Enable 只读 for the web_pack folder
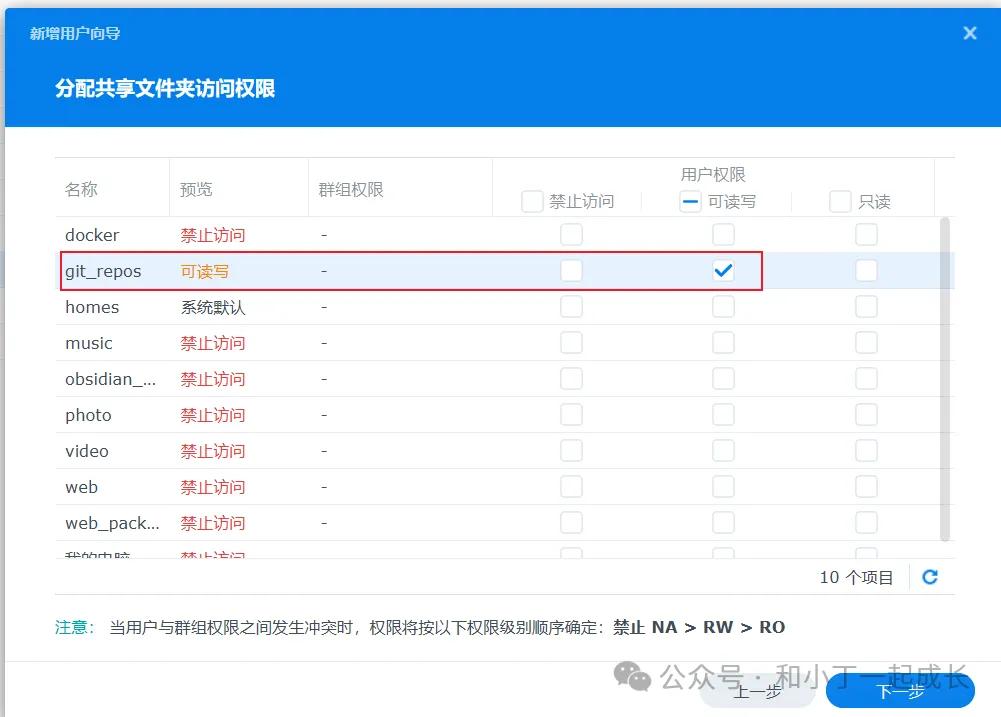The height and width of the screenshot is (717, 1001). [x=866, y=523]
